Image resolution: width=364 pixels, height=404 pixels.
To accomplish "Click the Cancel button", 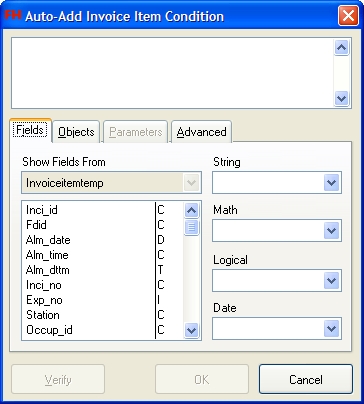I will click(306, 379).
